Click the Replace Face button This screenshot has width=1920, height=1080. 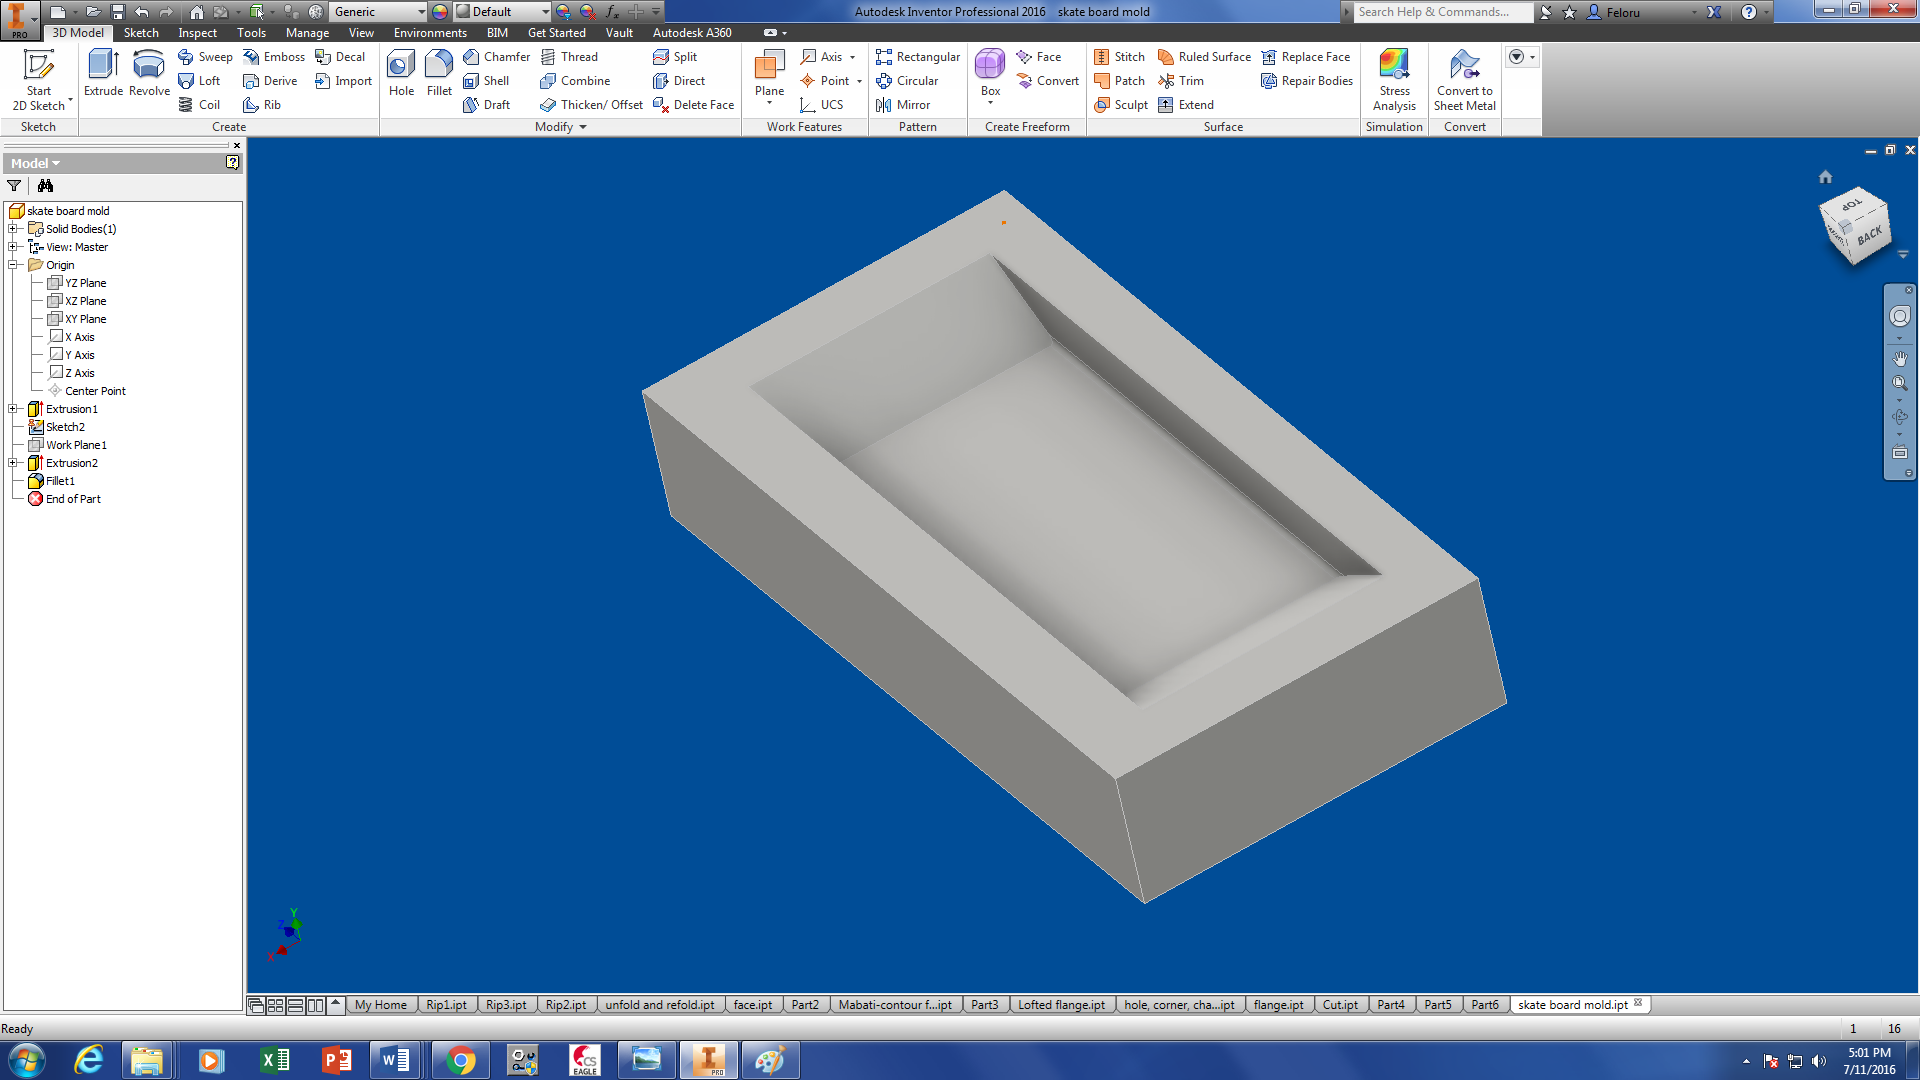click(x=1306, y=57)
